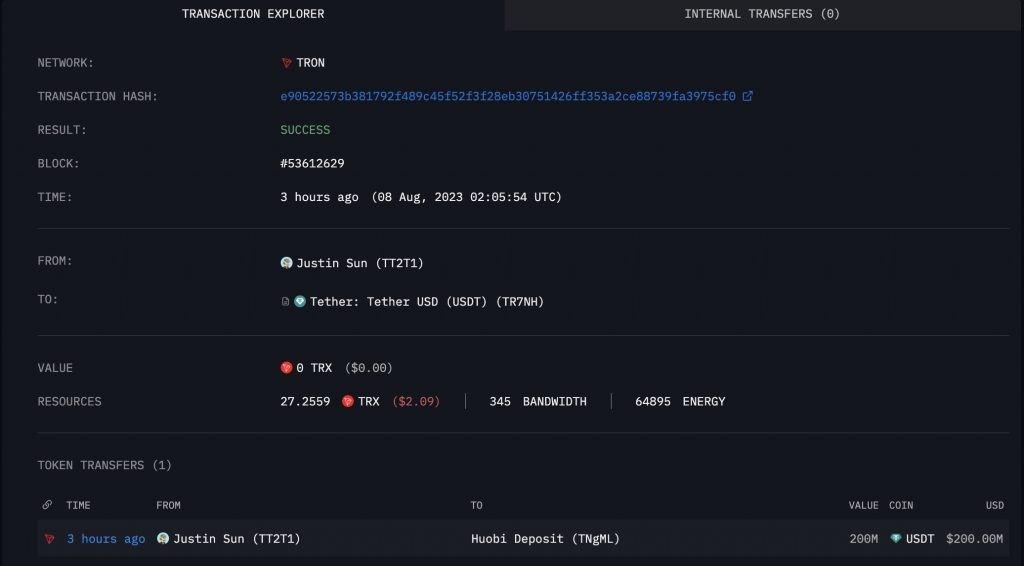Click the USDT coin icon in the transfer row
1024x566 pixels.
[896, 539]
